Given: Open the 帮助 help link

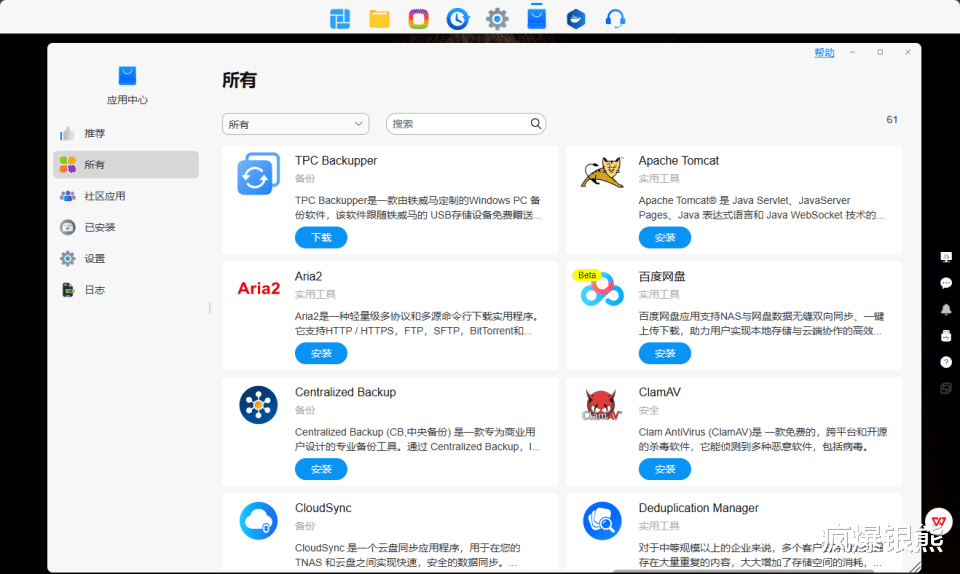Looking at the screenshot, I should pos(824,53).
